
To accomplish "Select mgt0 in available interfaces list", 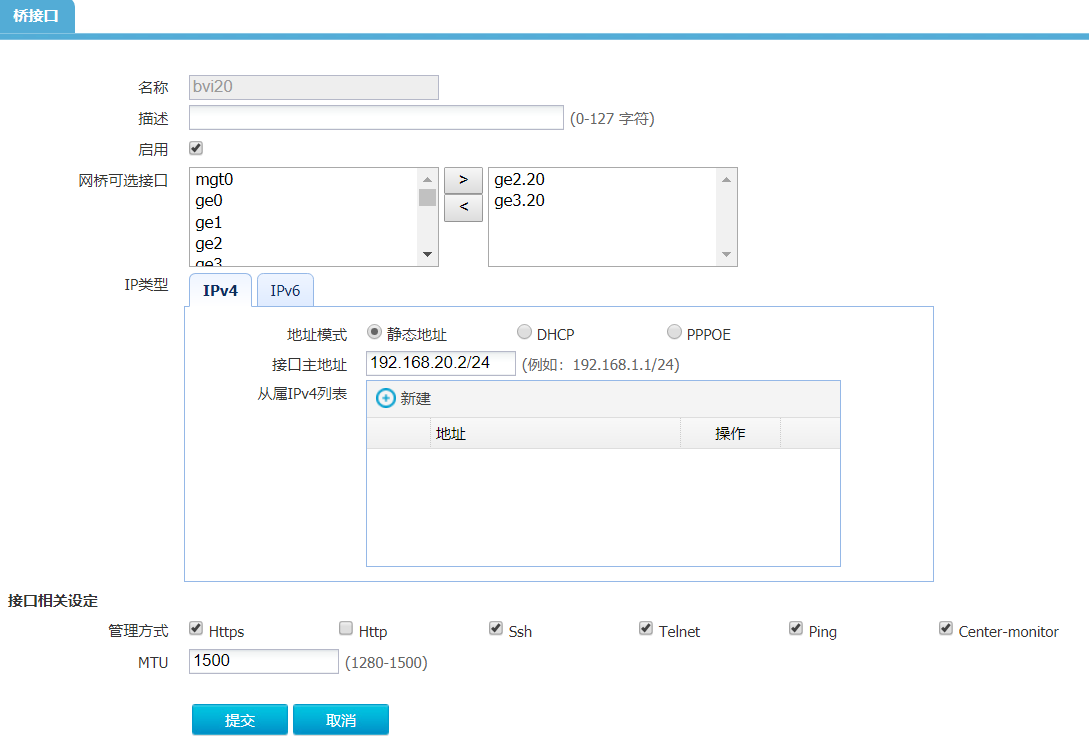I will 304,179.
